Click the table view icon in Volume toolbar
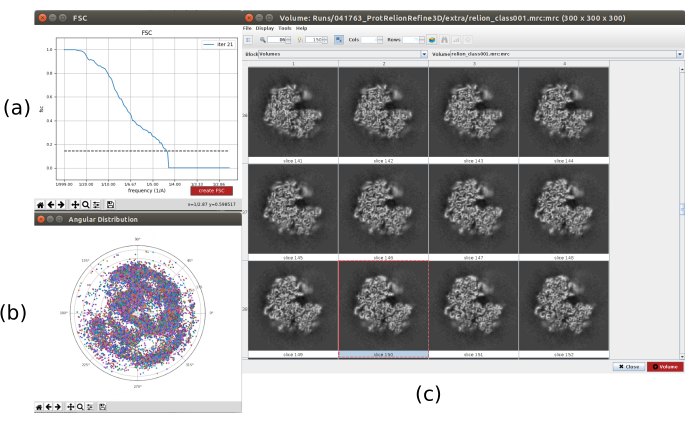The height and width of the screenshot is (423, 685). coord(248,40)
